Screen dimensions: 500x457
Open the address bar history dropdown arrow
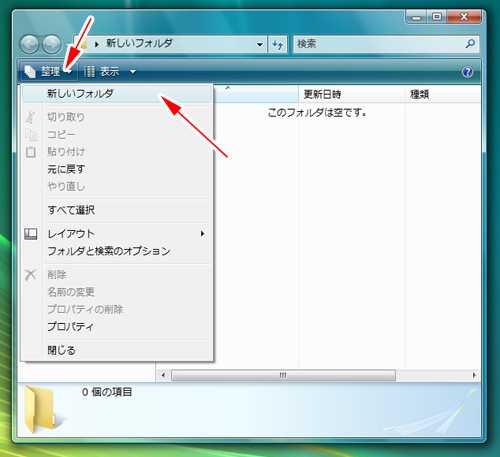tap(260, 44)
